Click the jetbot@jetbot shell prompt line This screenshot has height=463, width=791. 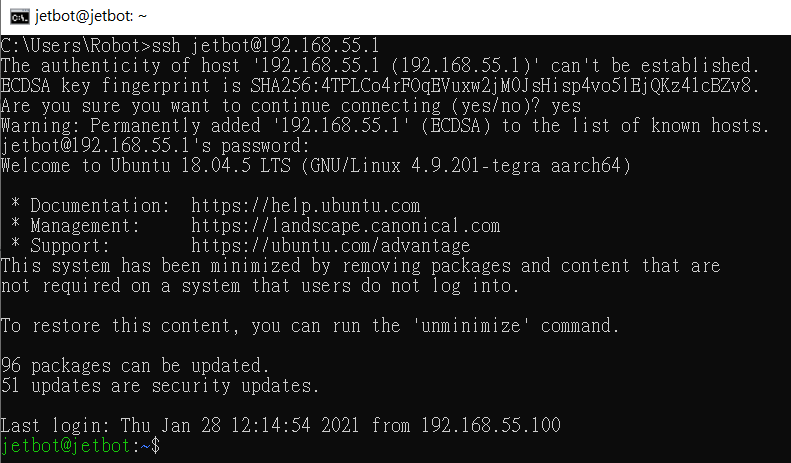point(80,446)
